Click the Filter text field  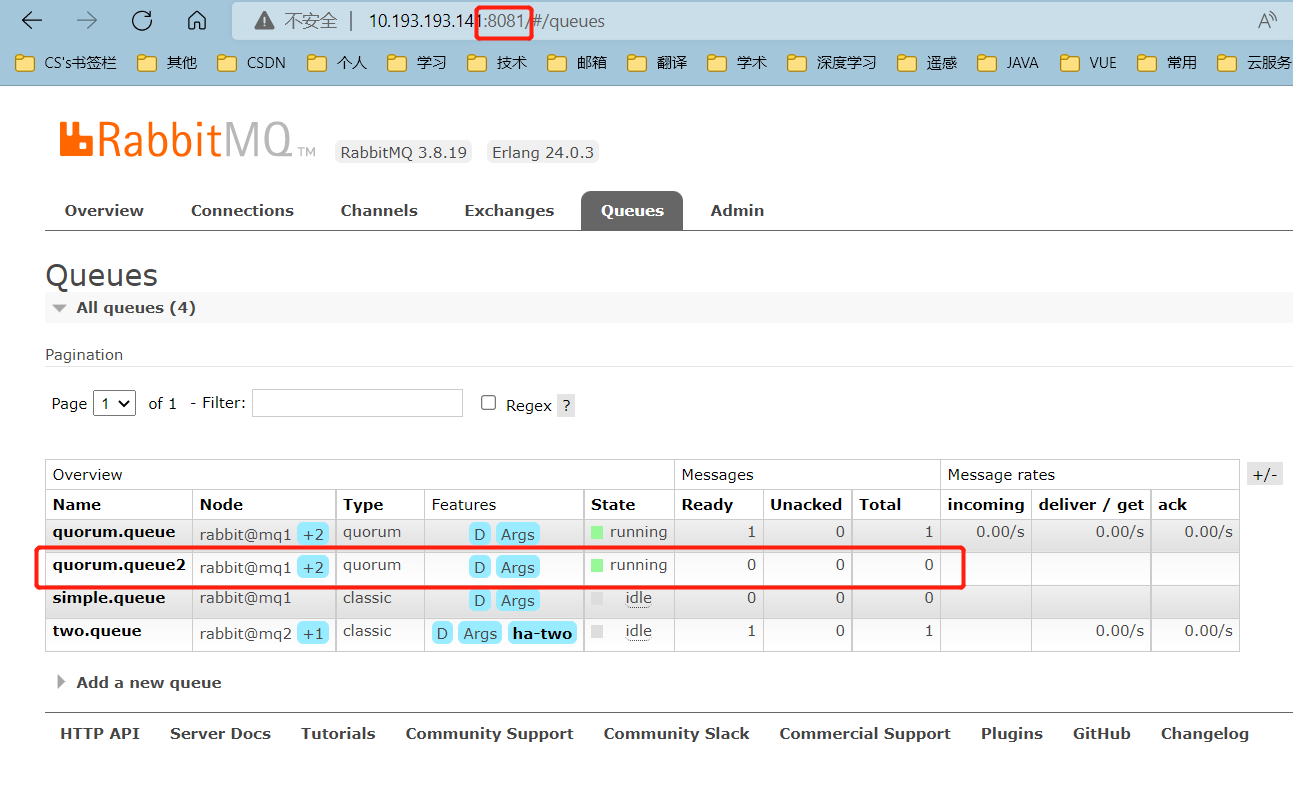[357, 403]
